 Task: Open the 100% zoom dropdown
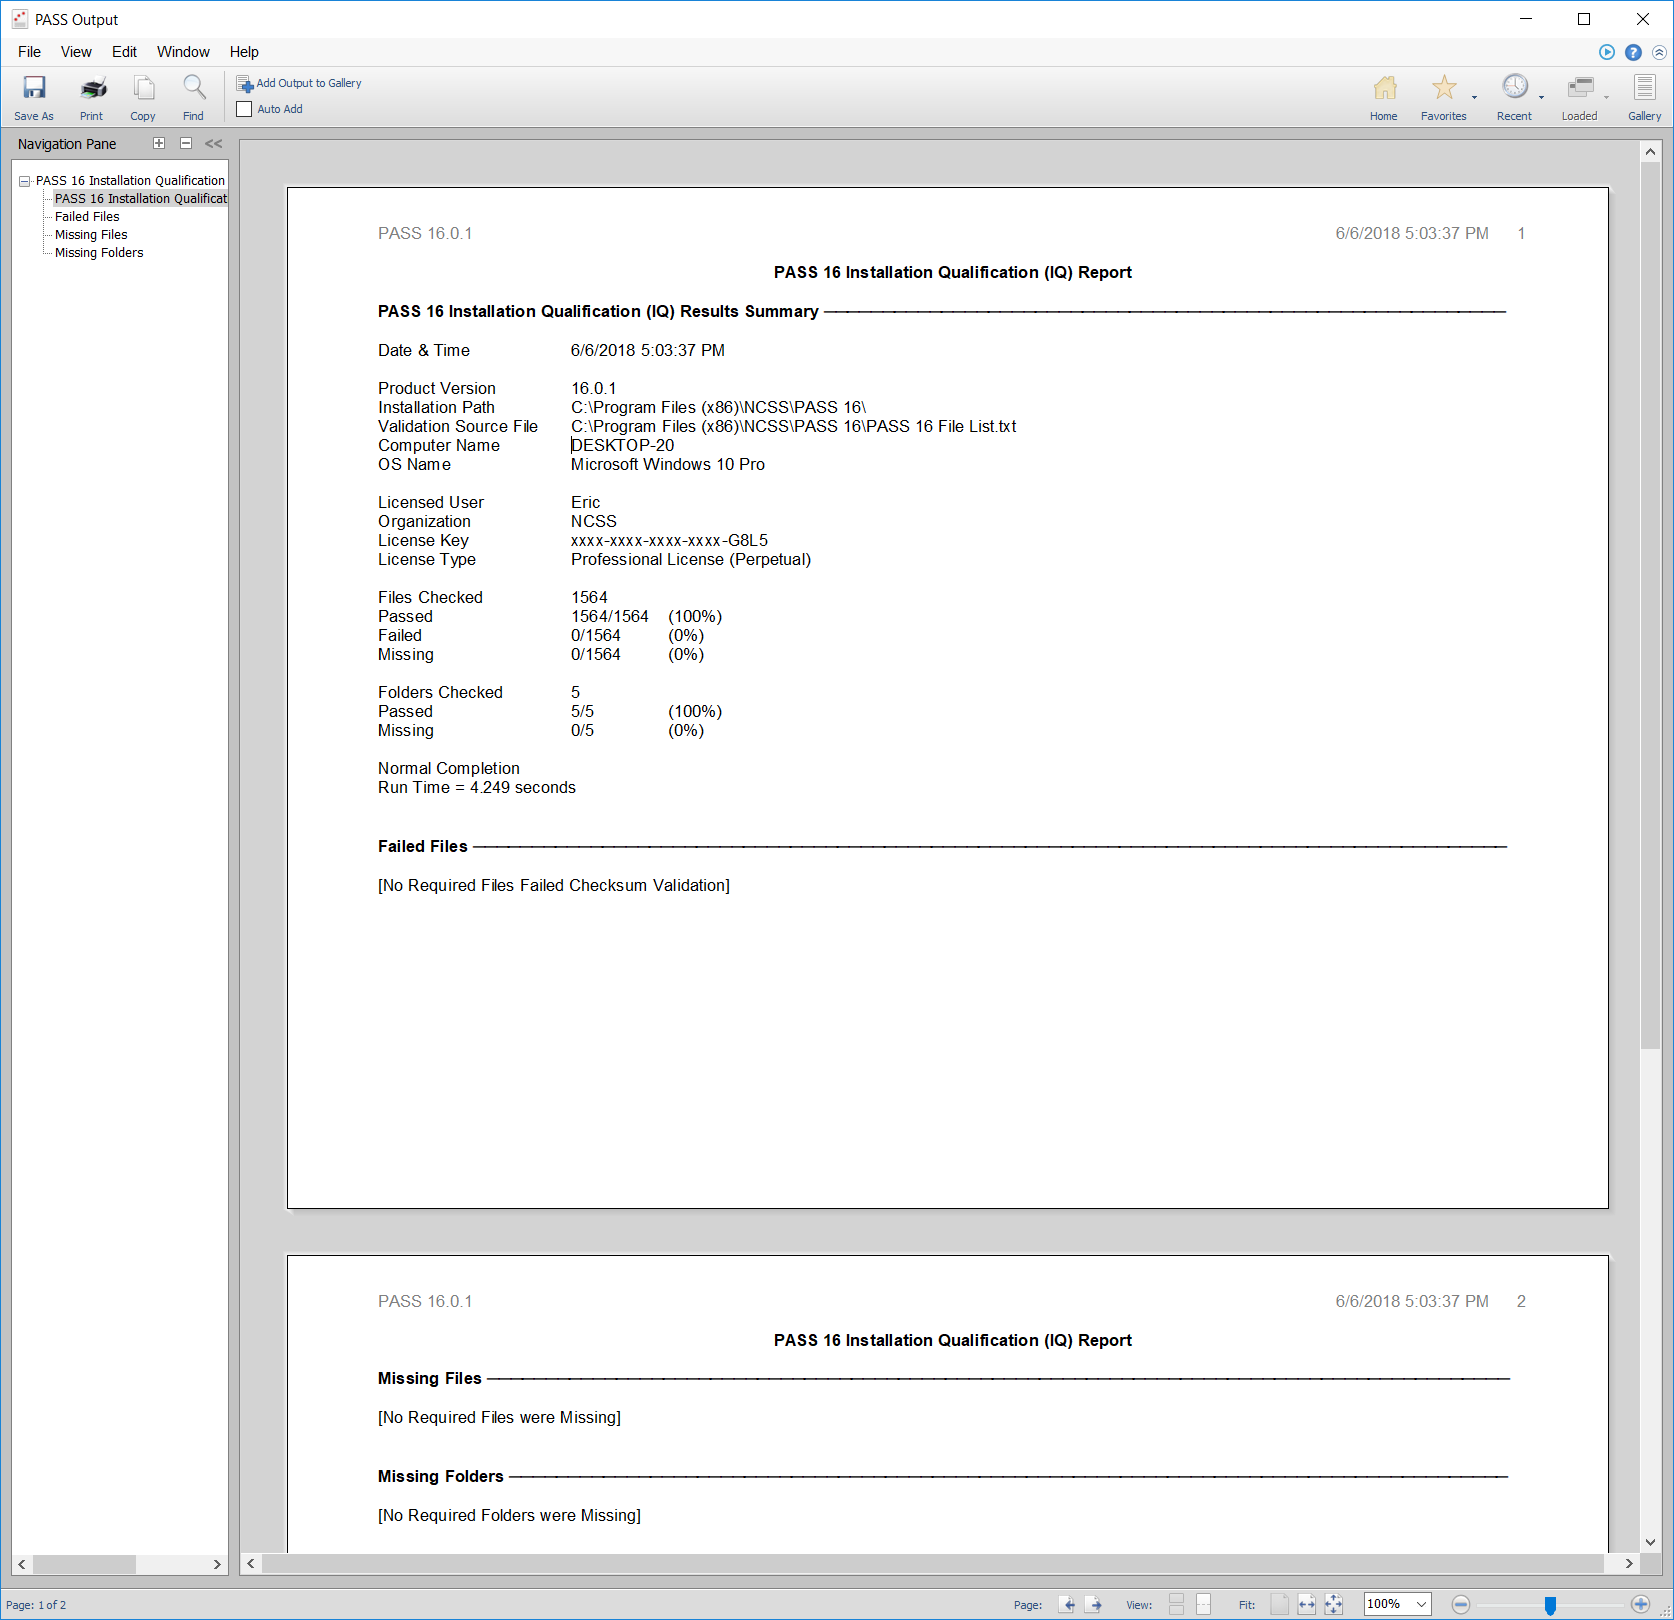1422,1604
